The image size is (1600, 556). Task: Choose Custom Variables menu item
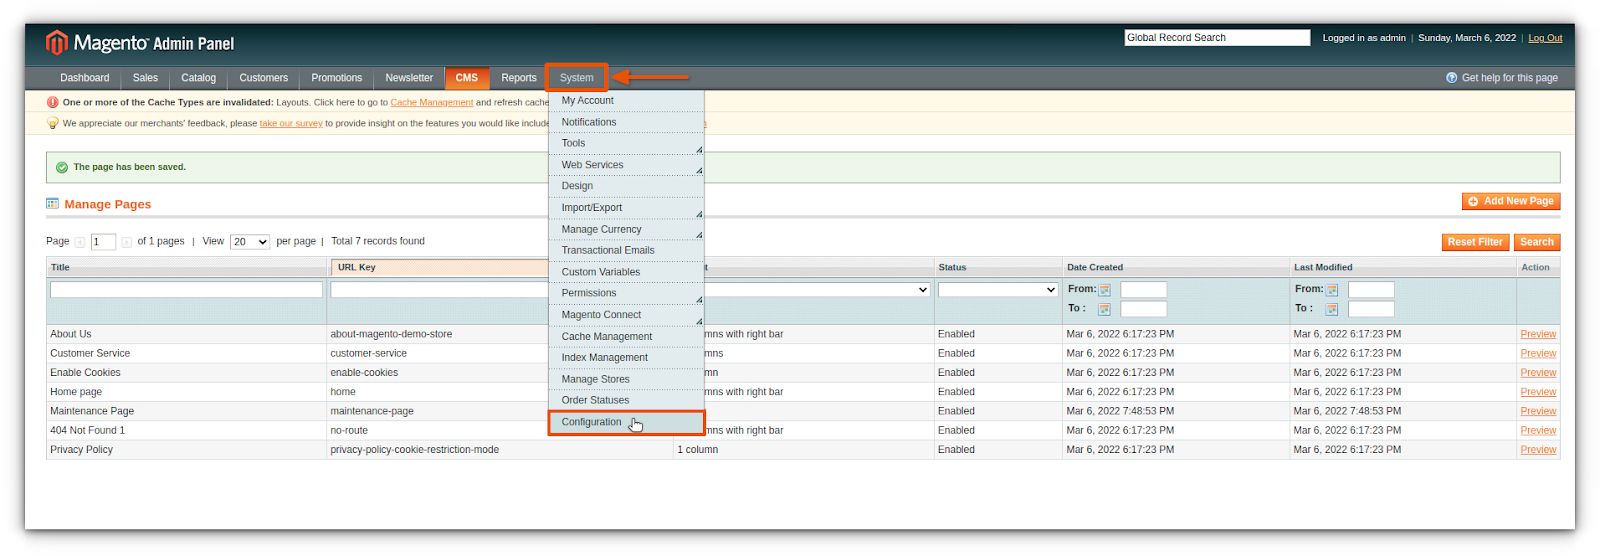[626, 272]
